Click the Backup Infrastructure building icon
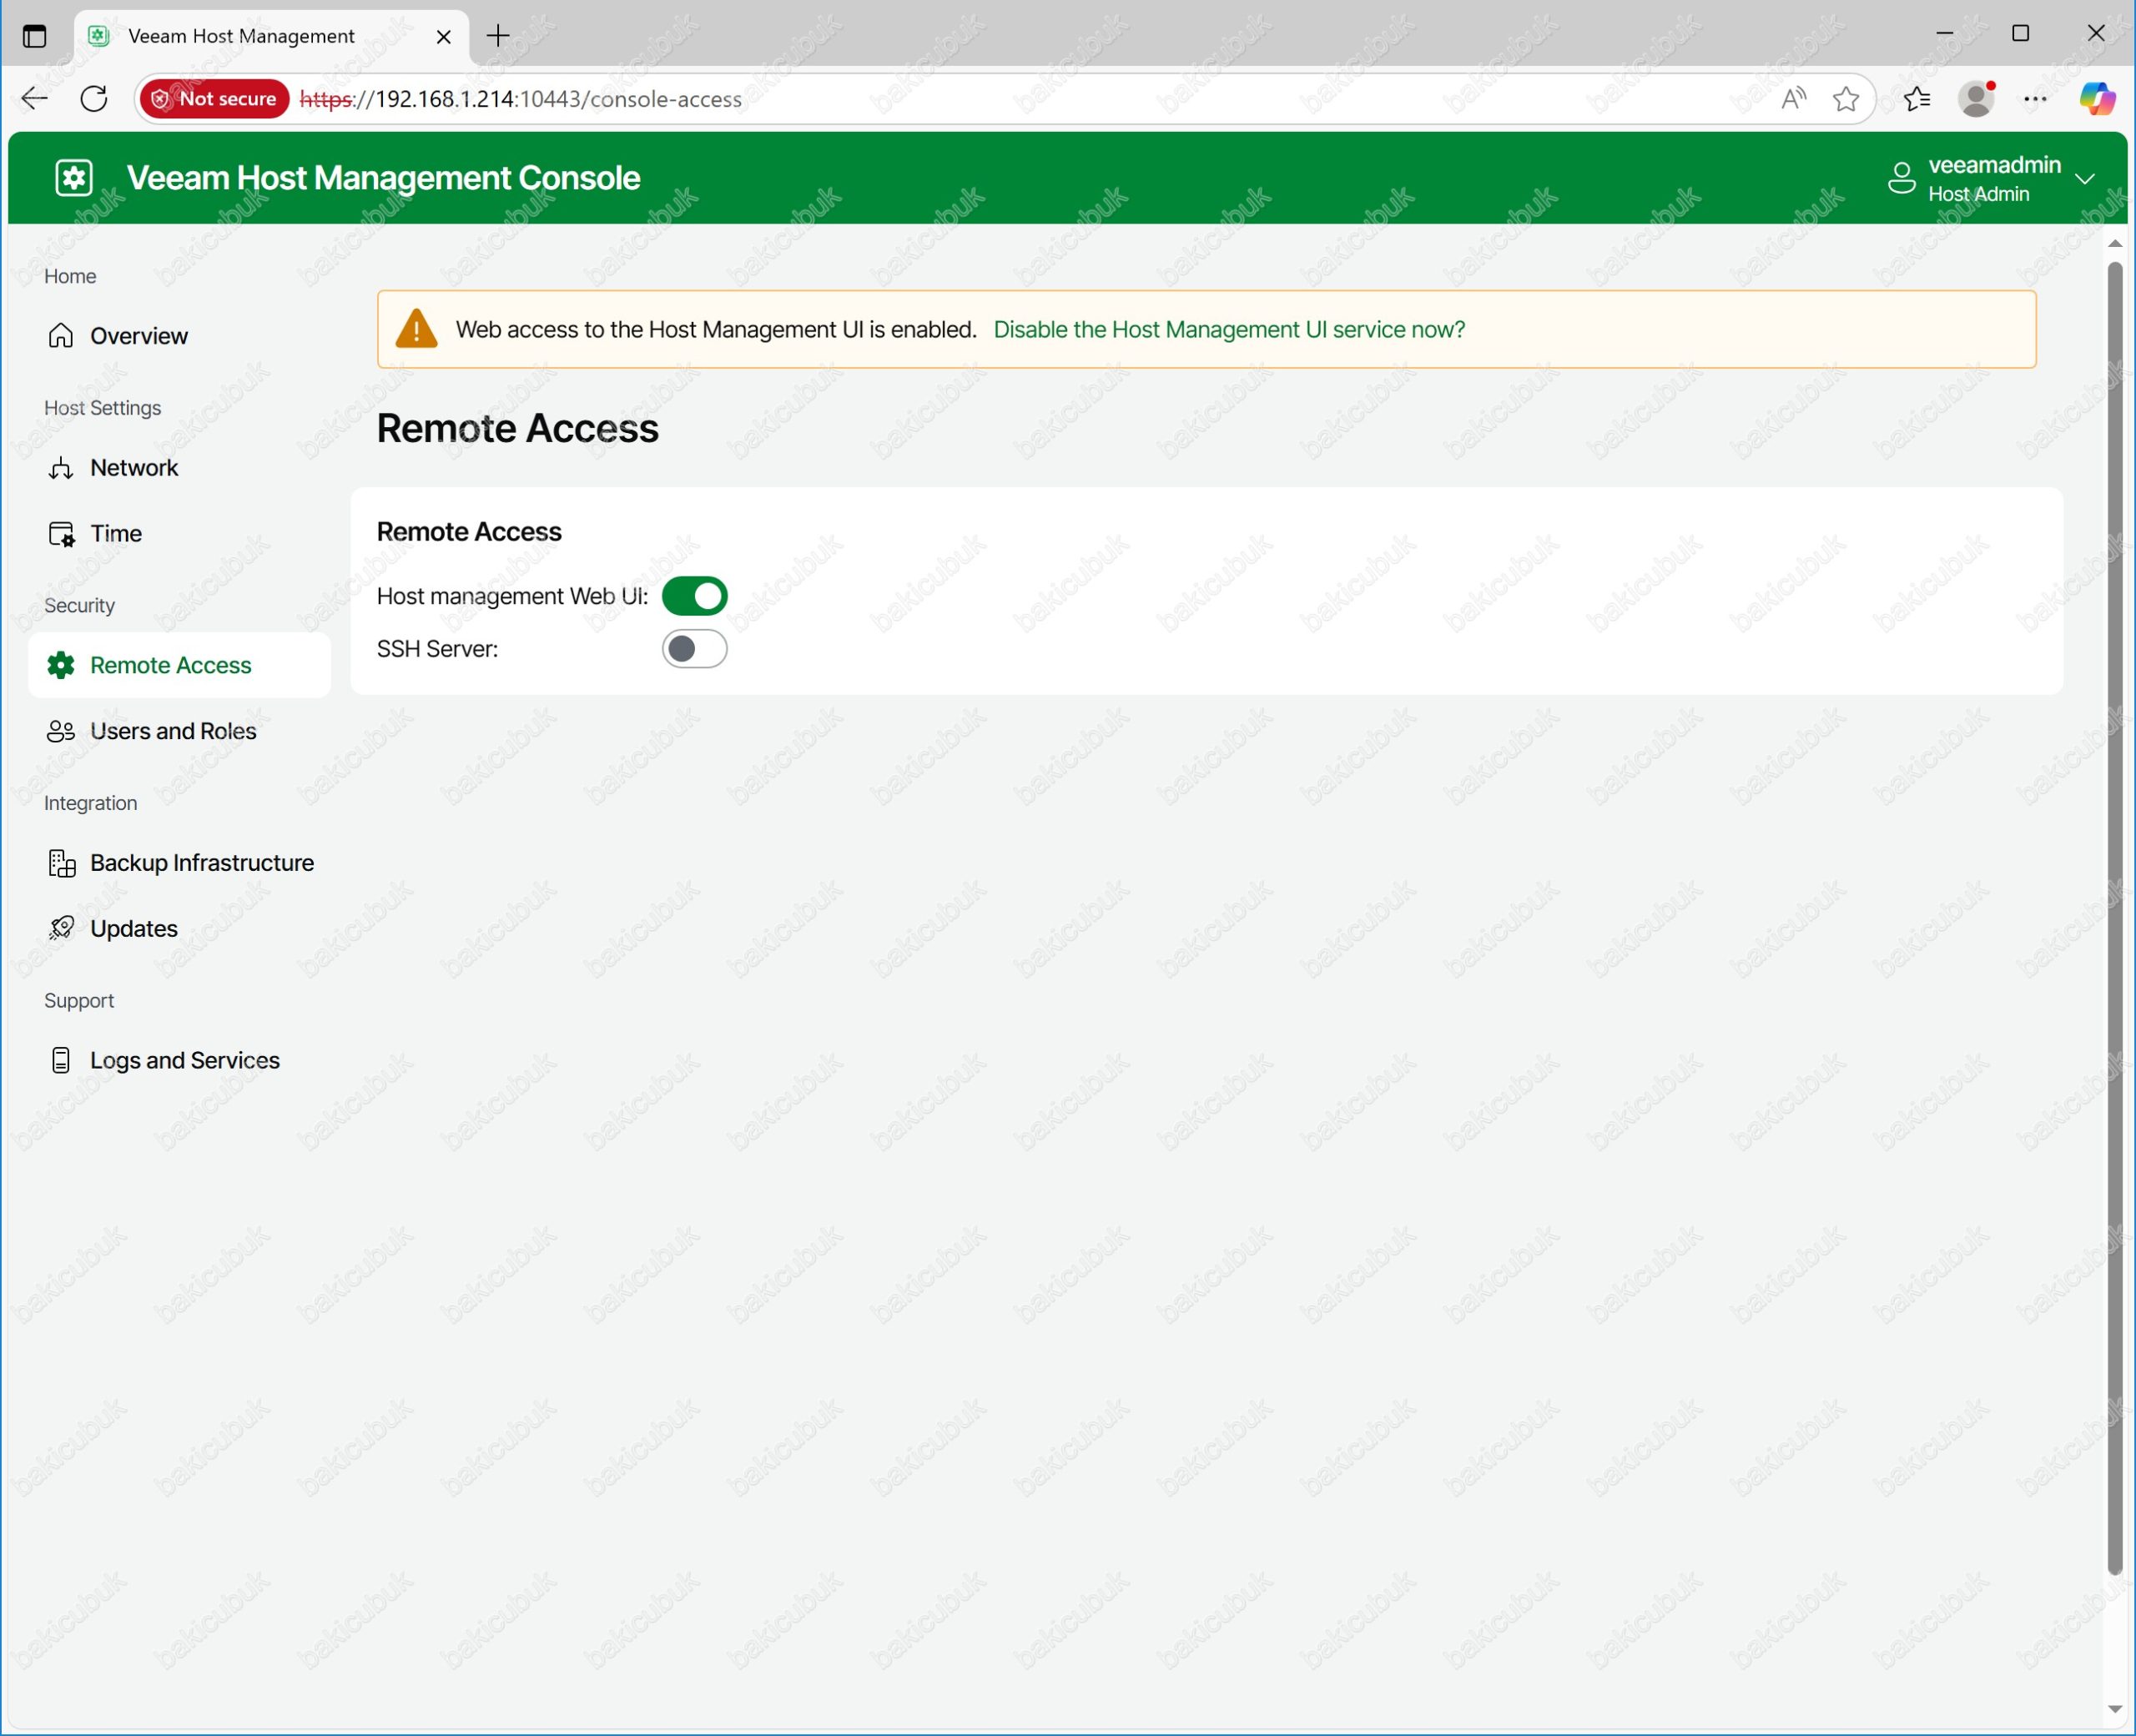This screenshot has width=2136, height=1736. 61,863
